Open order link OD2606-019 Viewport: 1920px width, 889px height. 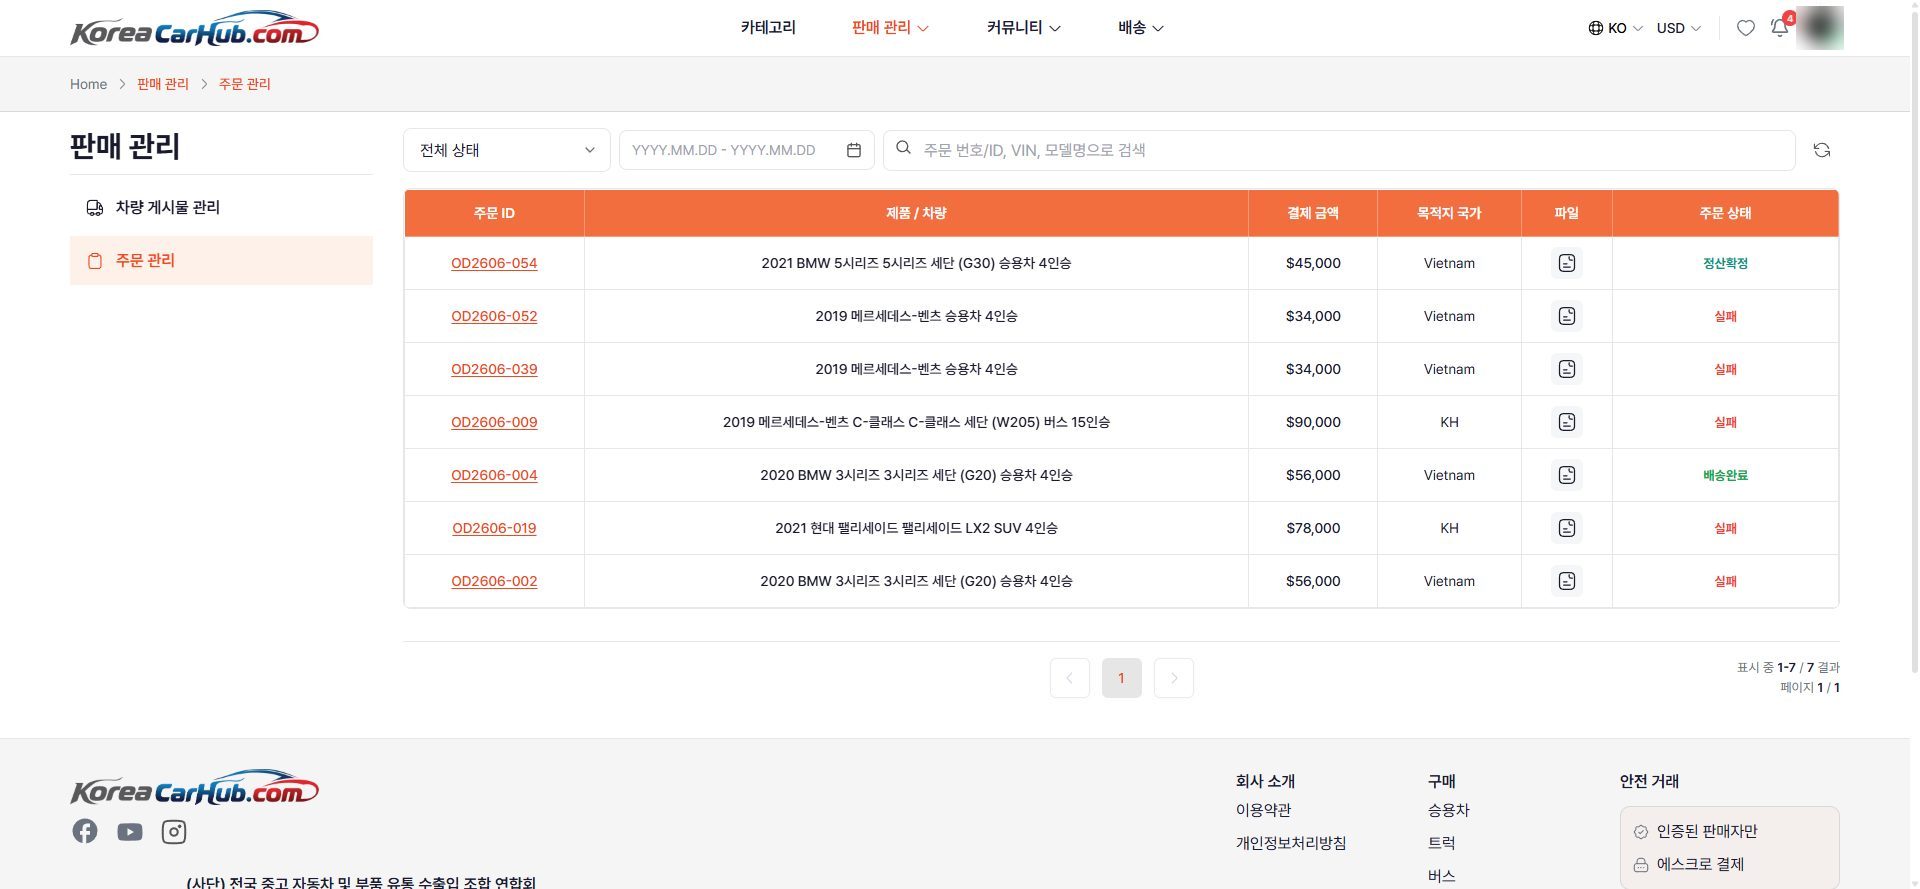(494, 528)
